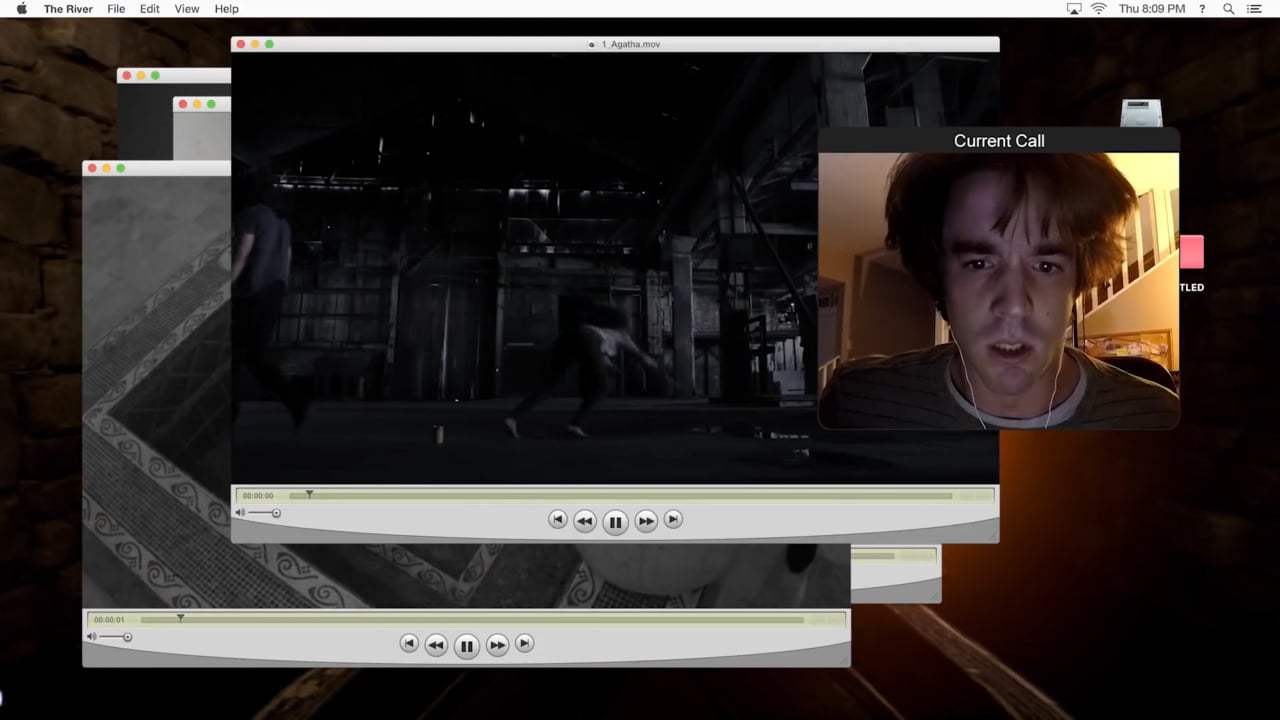Skip to end in lower-left video player
This screenshot has height=720, width=1280.
[524, 643]
